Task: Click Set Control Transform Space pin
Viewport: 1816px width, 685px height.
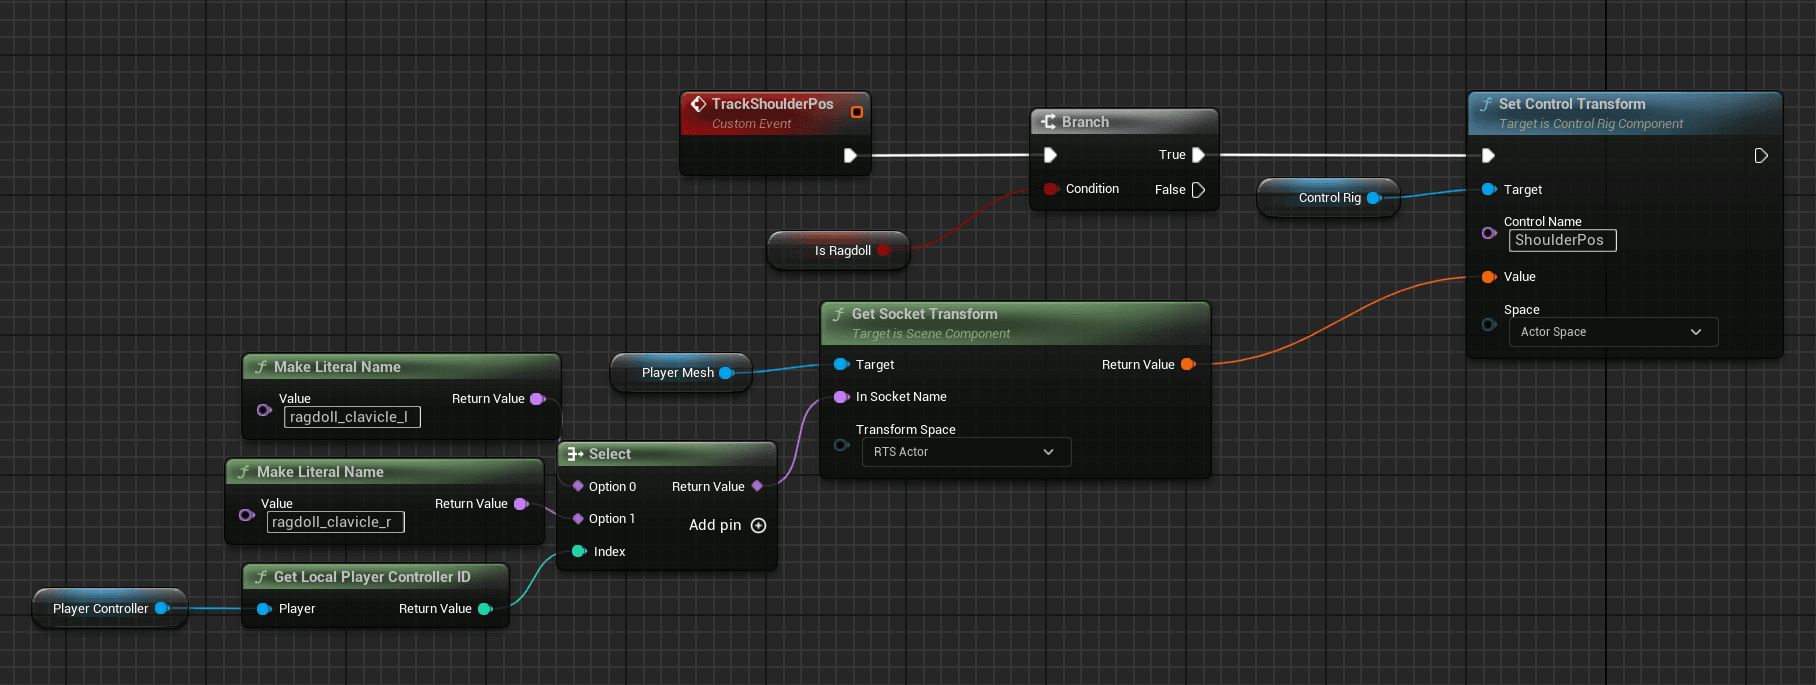Action: click(1489, 325)
